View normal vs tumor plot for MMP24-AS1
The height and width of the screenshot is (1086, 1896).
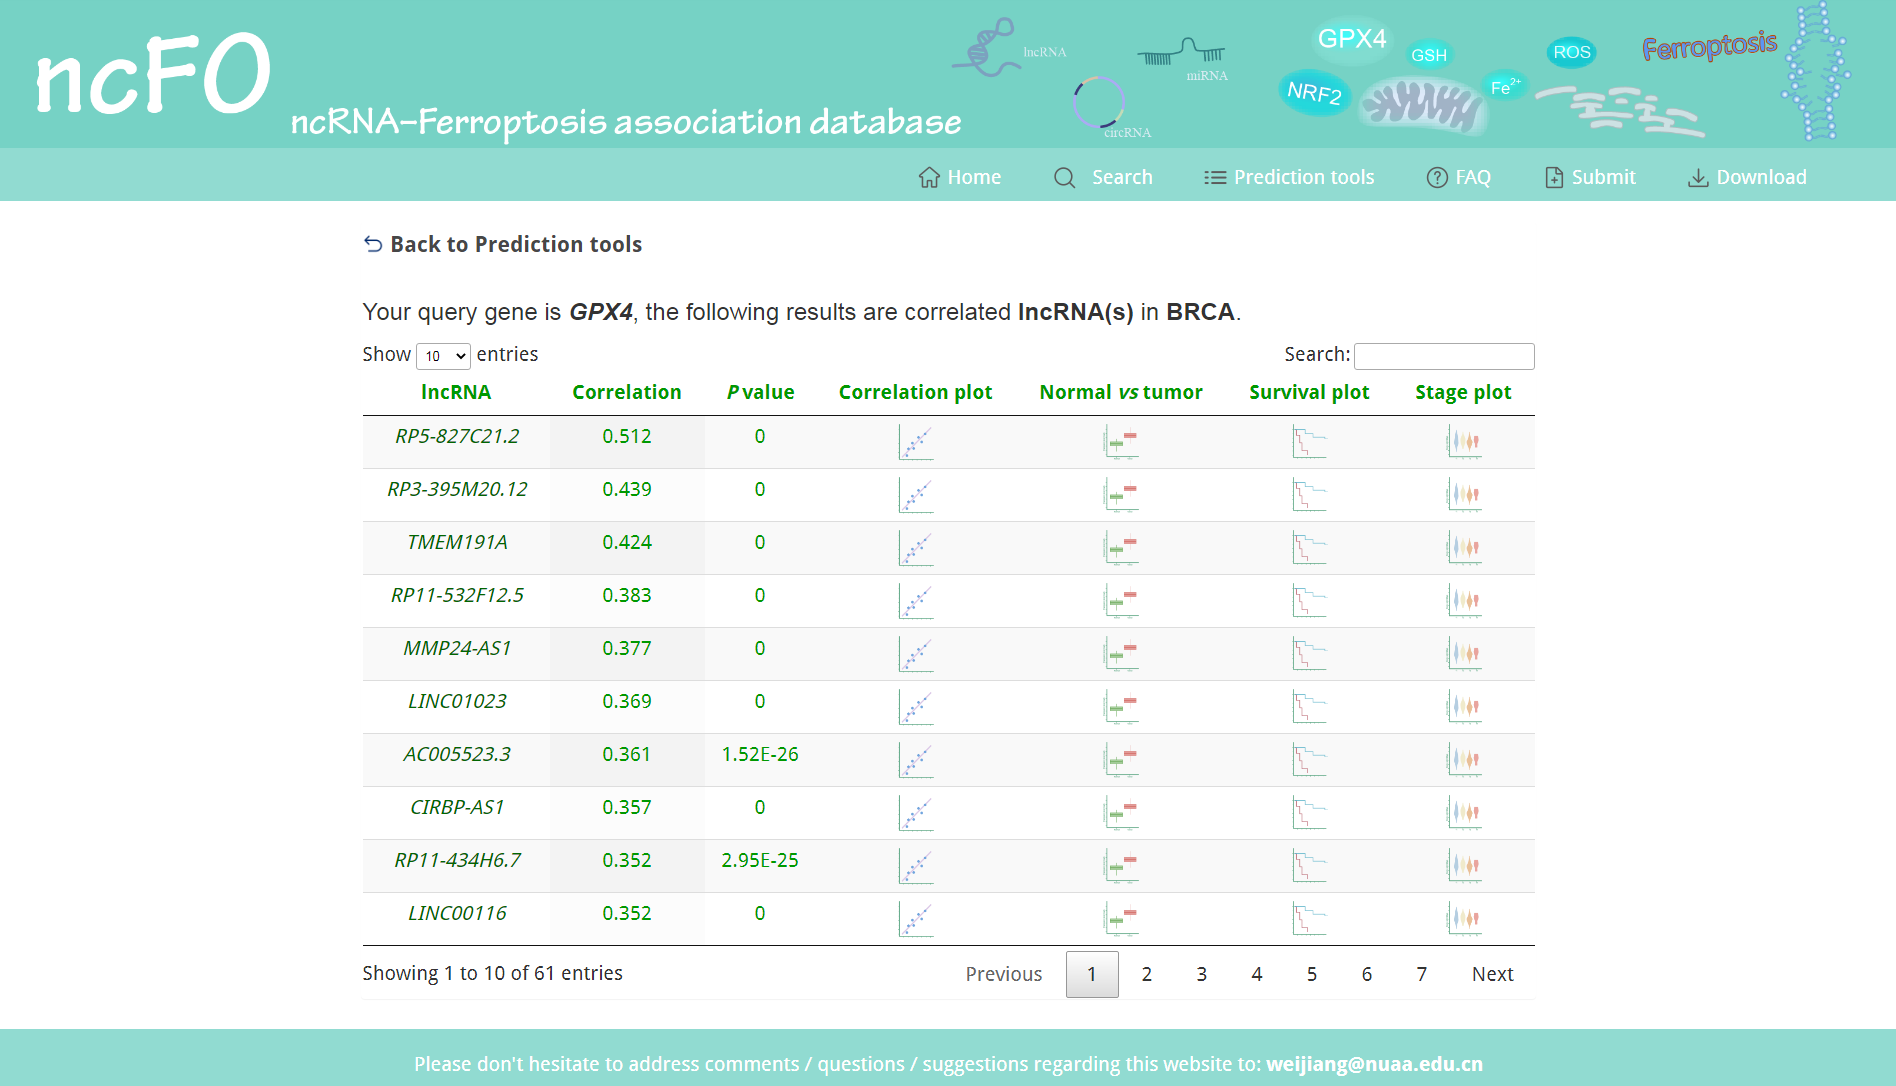point(1121,654)
